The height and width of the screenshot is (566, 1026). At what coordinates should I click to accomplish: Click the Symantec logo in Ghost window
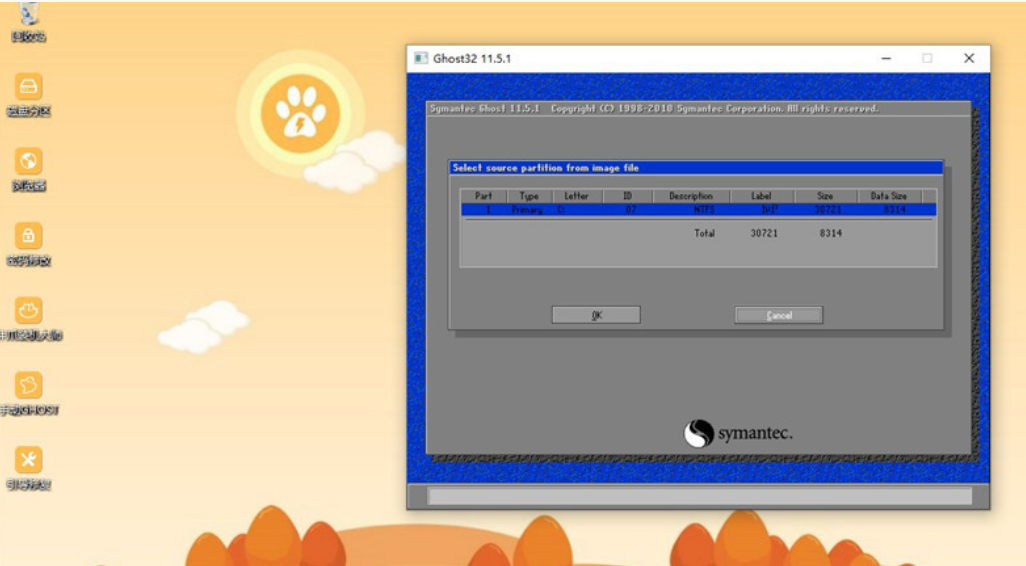(738, 433)
